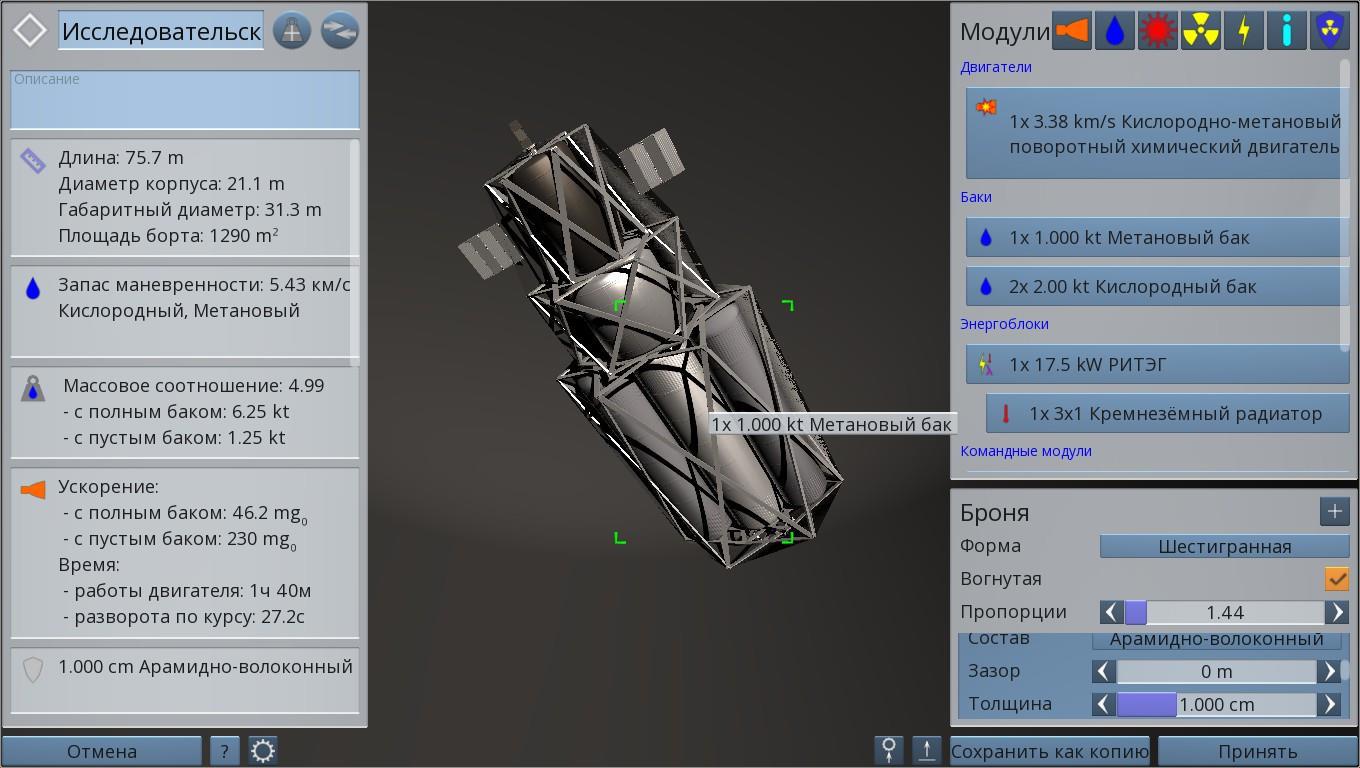This screenshot has height=768, width=1360.
Task: Increase Толщина with the right arrow
Action: (x=1330, y=704)
